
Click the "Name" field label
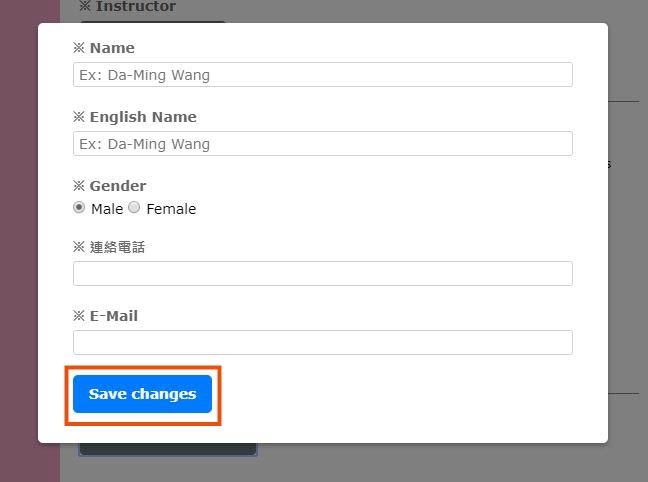coord(112,48)
